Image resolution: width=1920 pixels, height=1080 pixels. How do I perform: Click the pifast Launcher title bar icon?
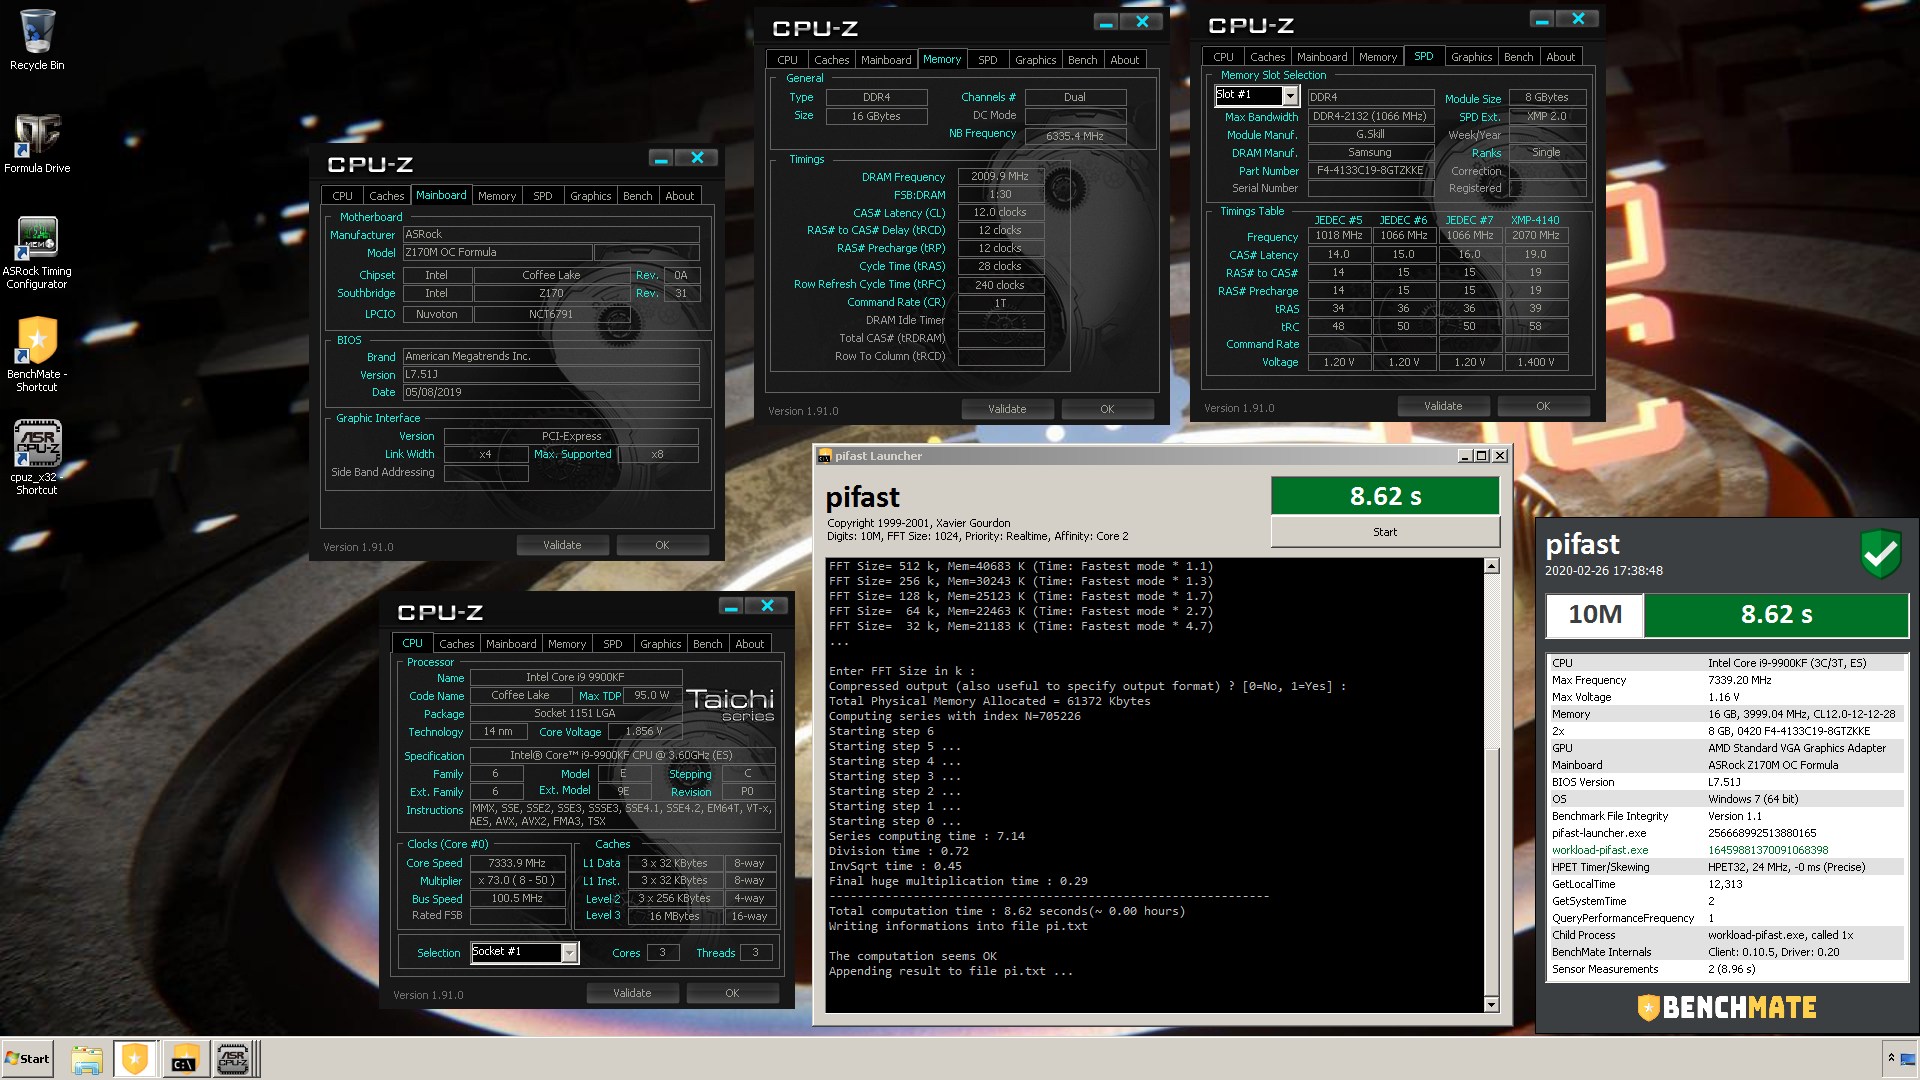point(824,456)
